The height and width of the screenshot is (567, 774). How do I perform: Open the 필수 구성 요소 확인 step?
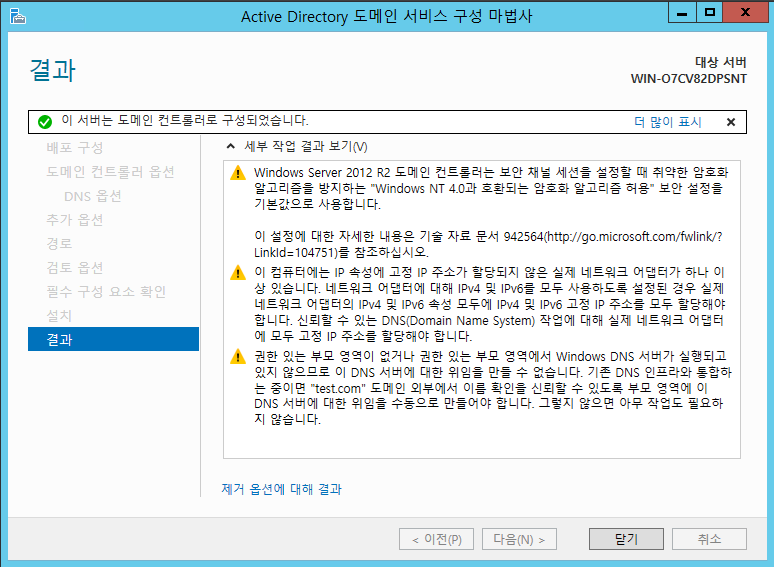click(106, 292)
